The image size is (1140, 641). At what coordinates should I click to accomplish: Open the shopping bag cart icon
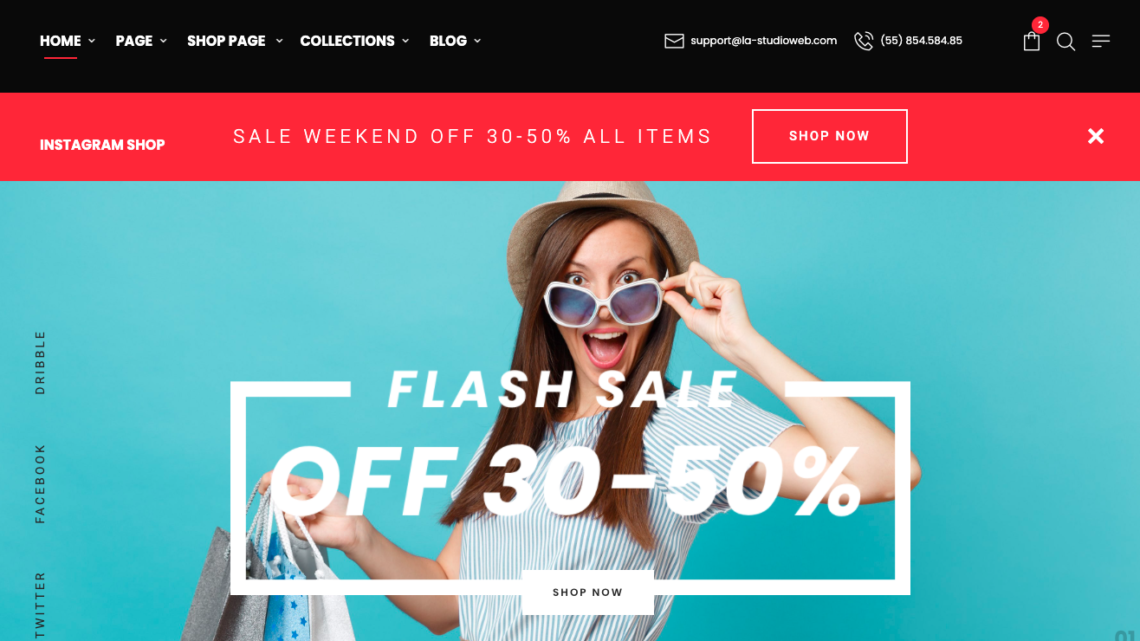1031,41
